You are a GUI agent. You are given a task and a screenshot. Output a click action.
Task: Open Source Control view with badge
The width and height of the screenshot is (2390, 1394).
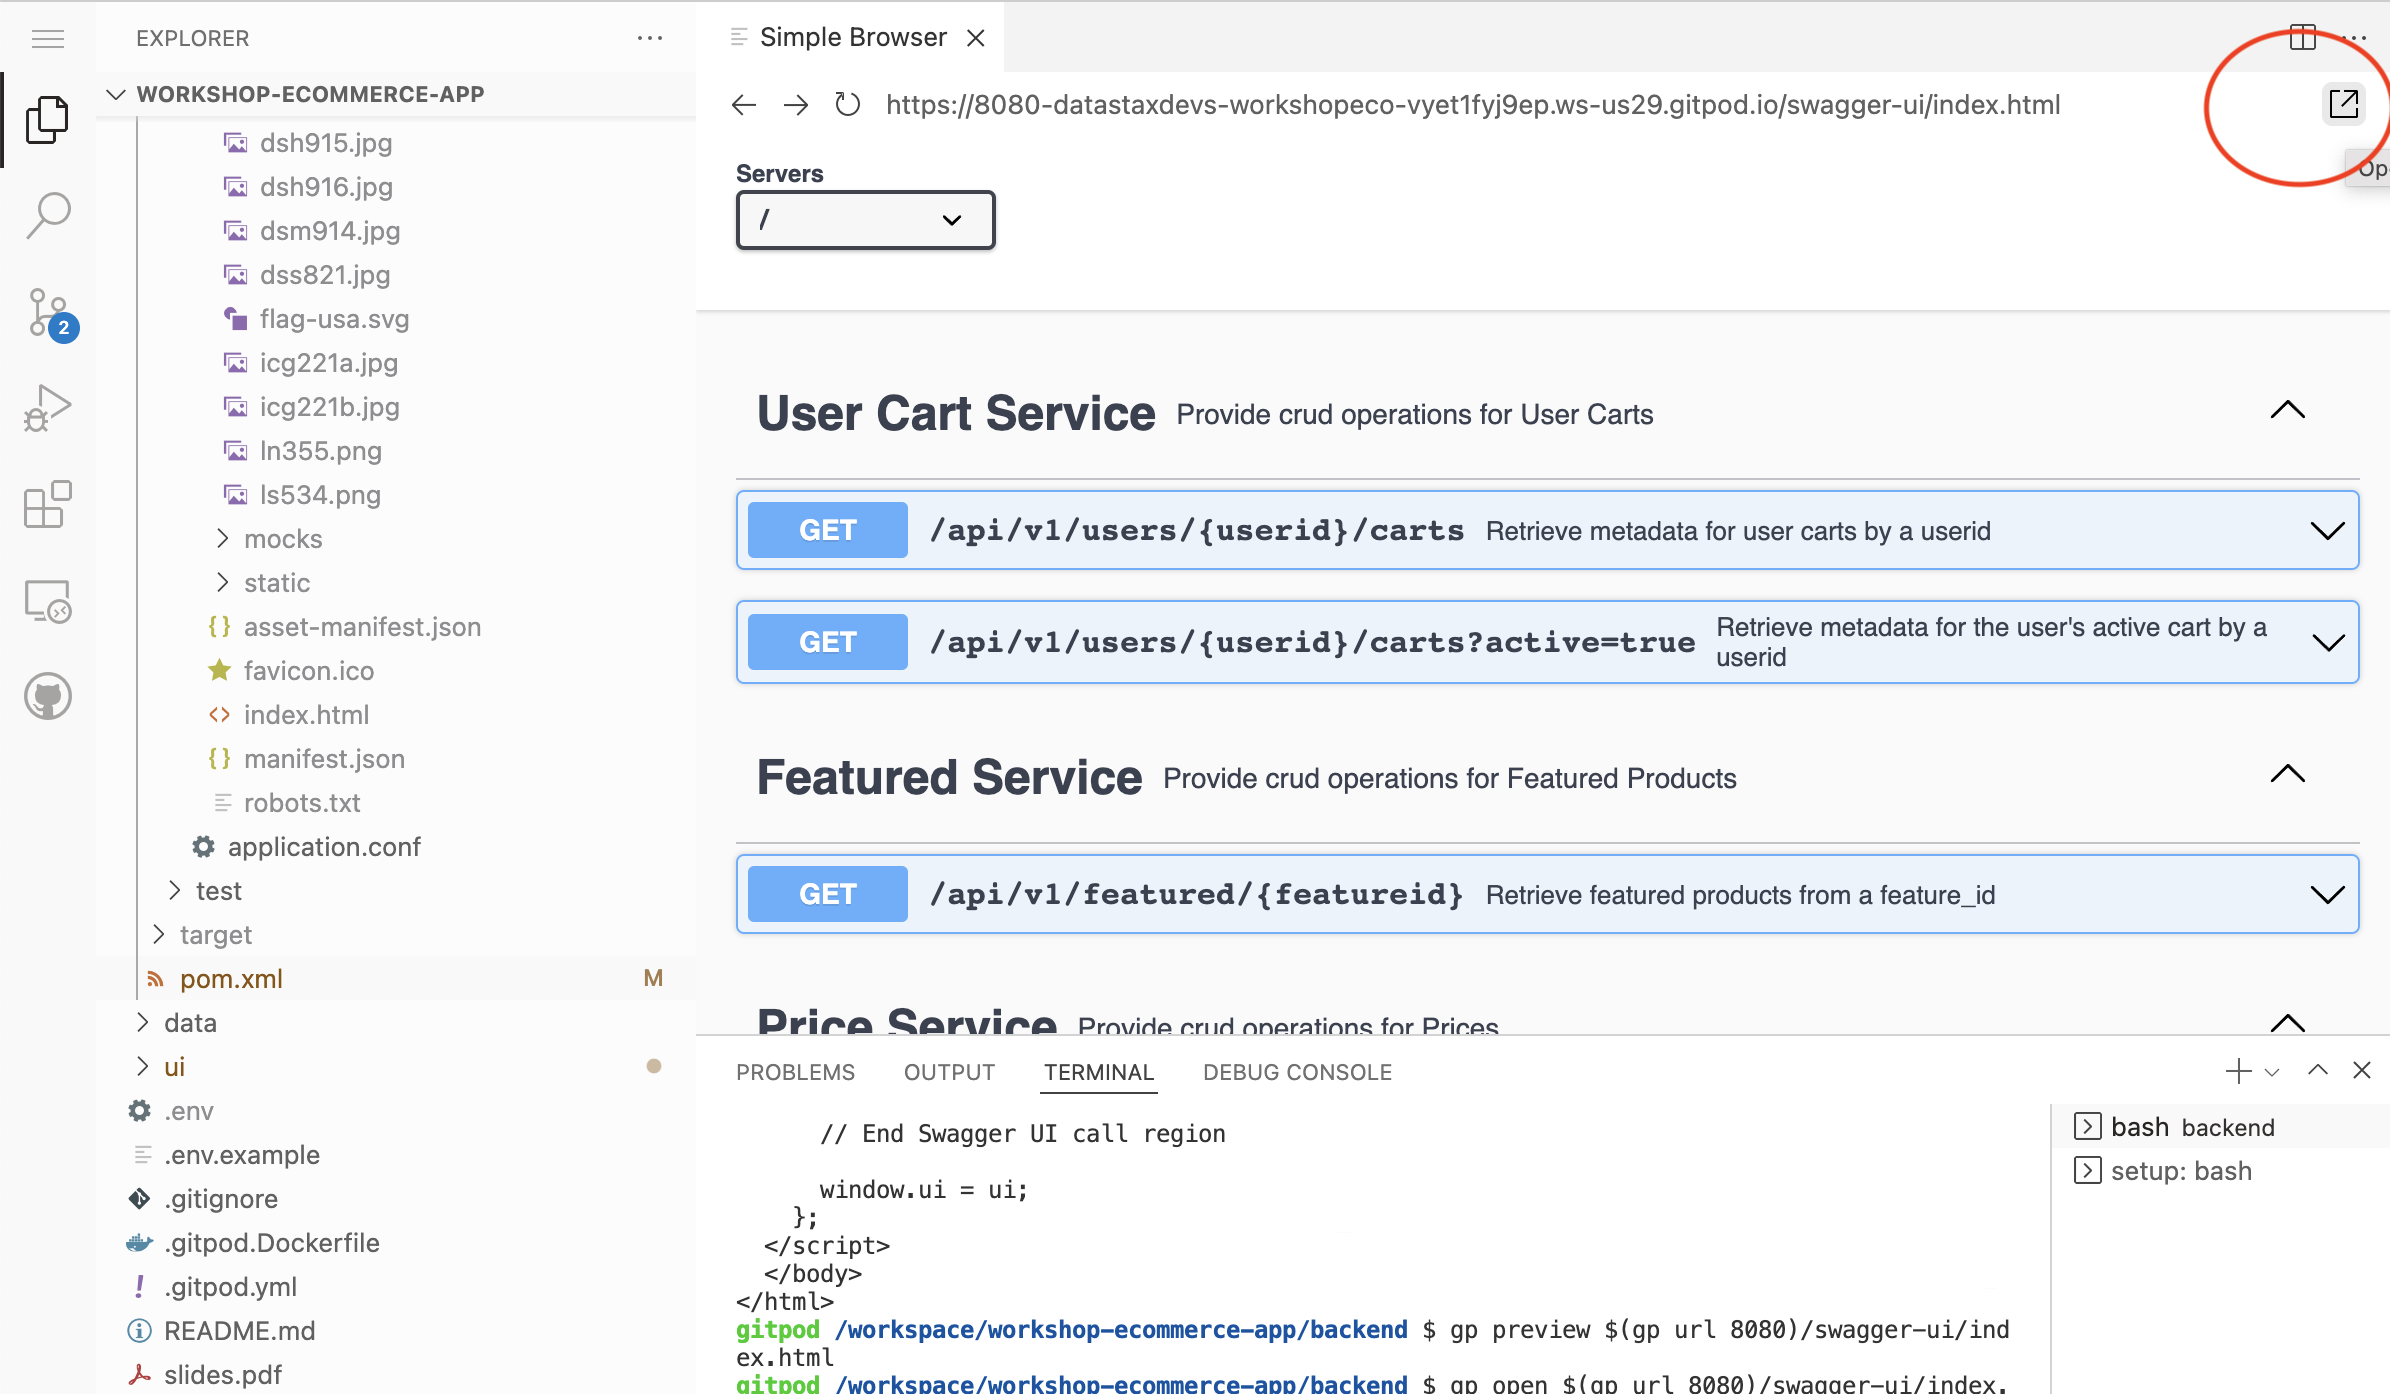click(48, 312)
